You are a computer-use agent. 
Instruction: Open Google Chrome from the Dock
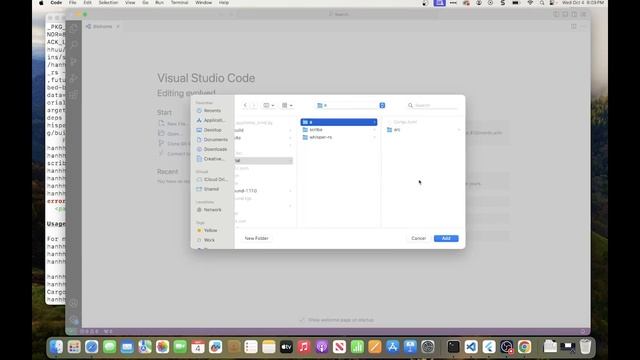tap(524, 347)
